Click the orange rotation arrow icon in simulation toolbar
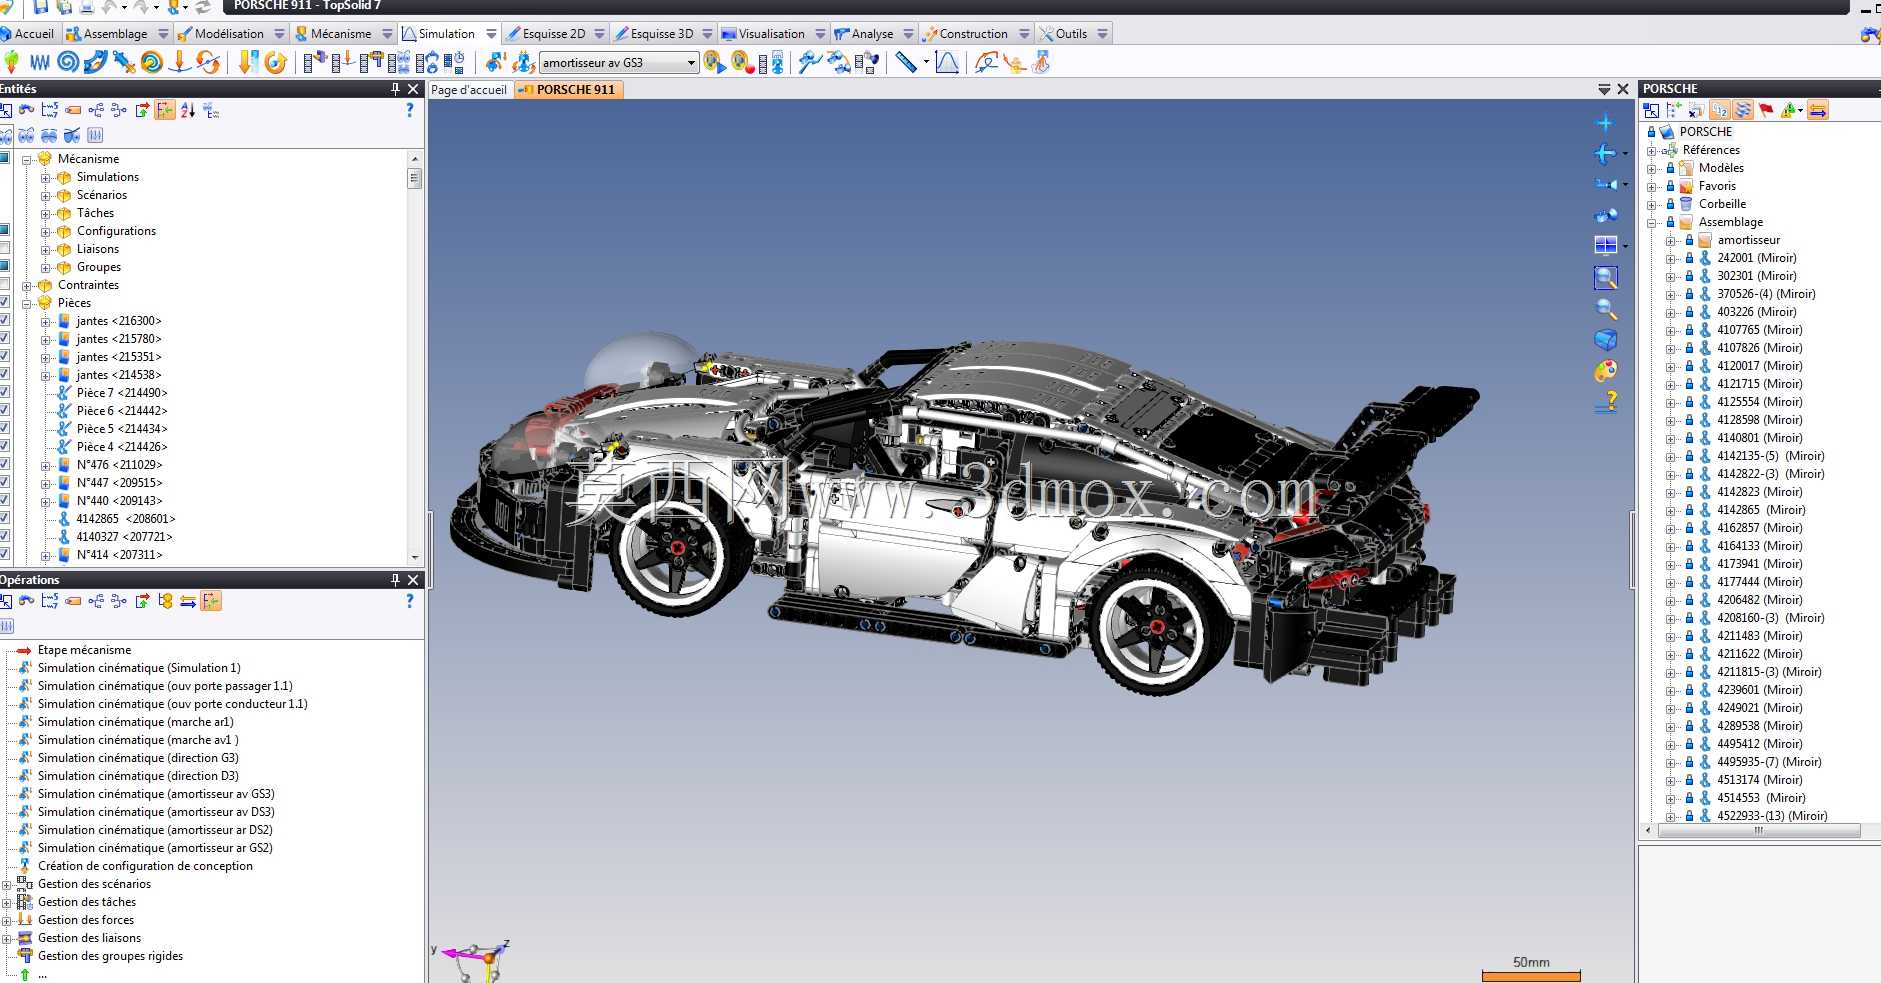This screenshot has width=1881, height=983. (x=276, y=62)
